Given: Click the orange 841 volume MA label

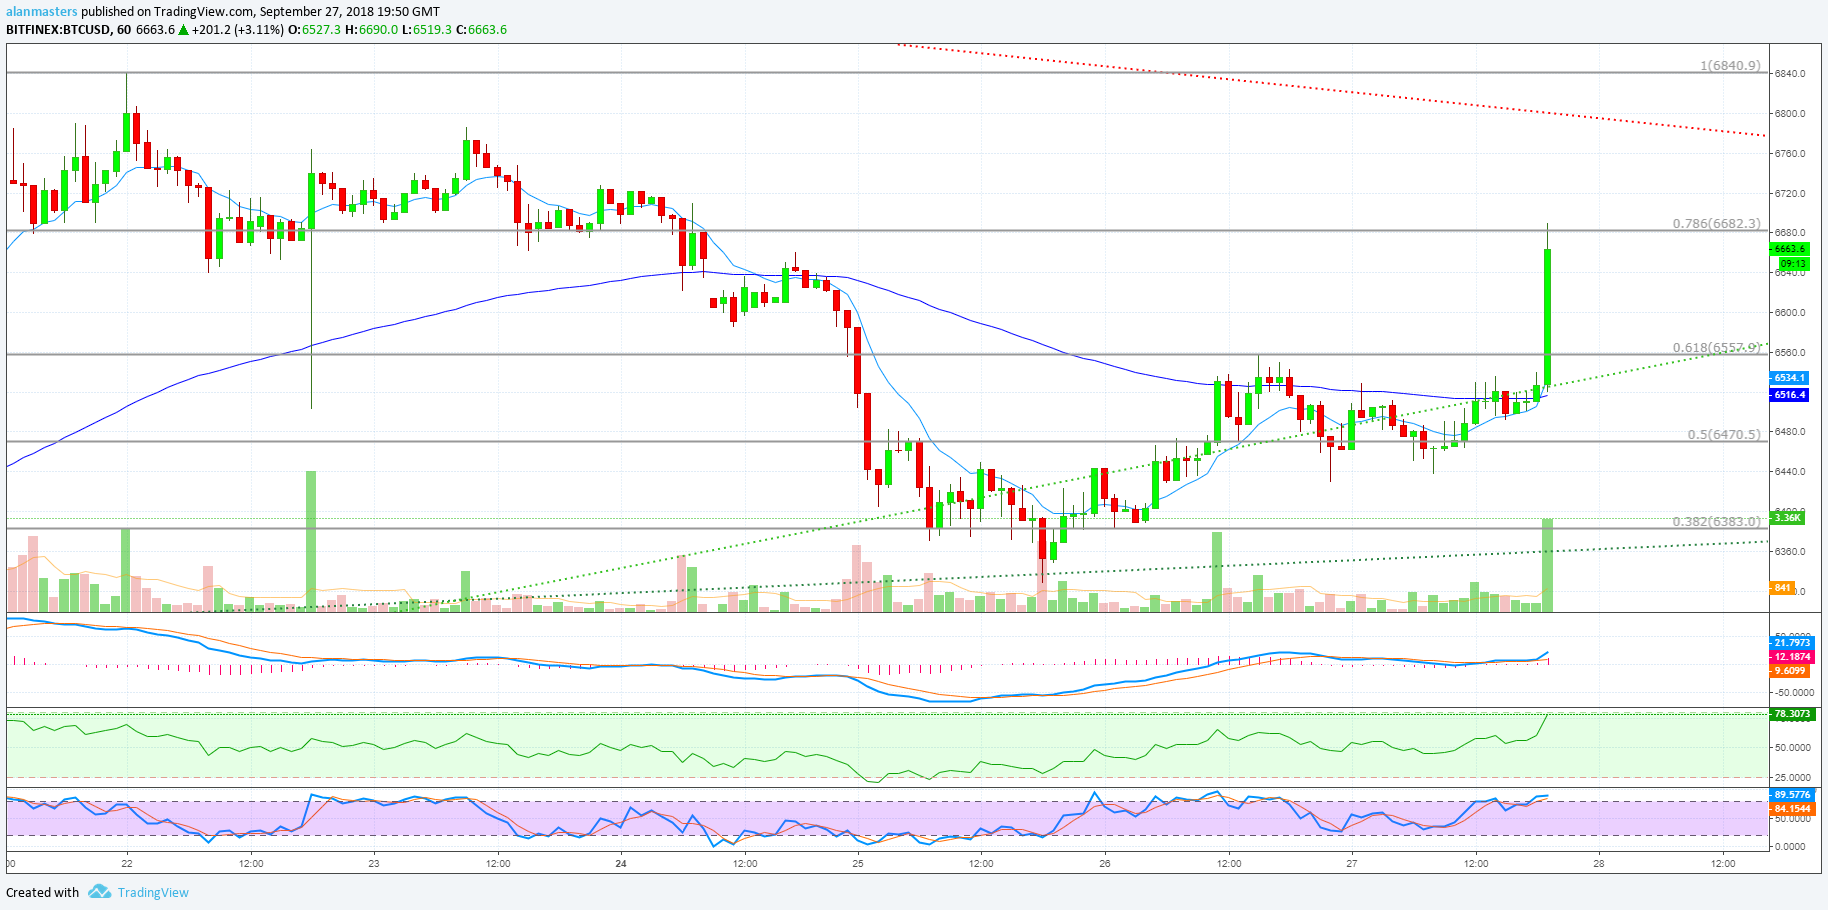Looking at the screenshot, I should click(x=1782, y=588).
